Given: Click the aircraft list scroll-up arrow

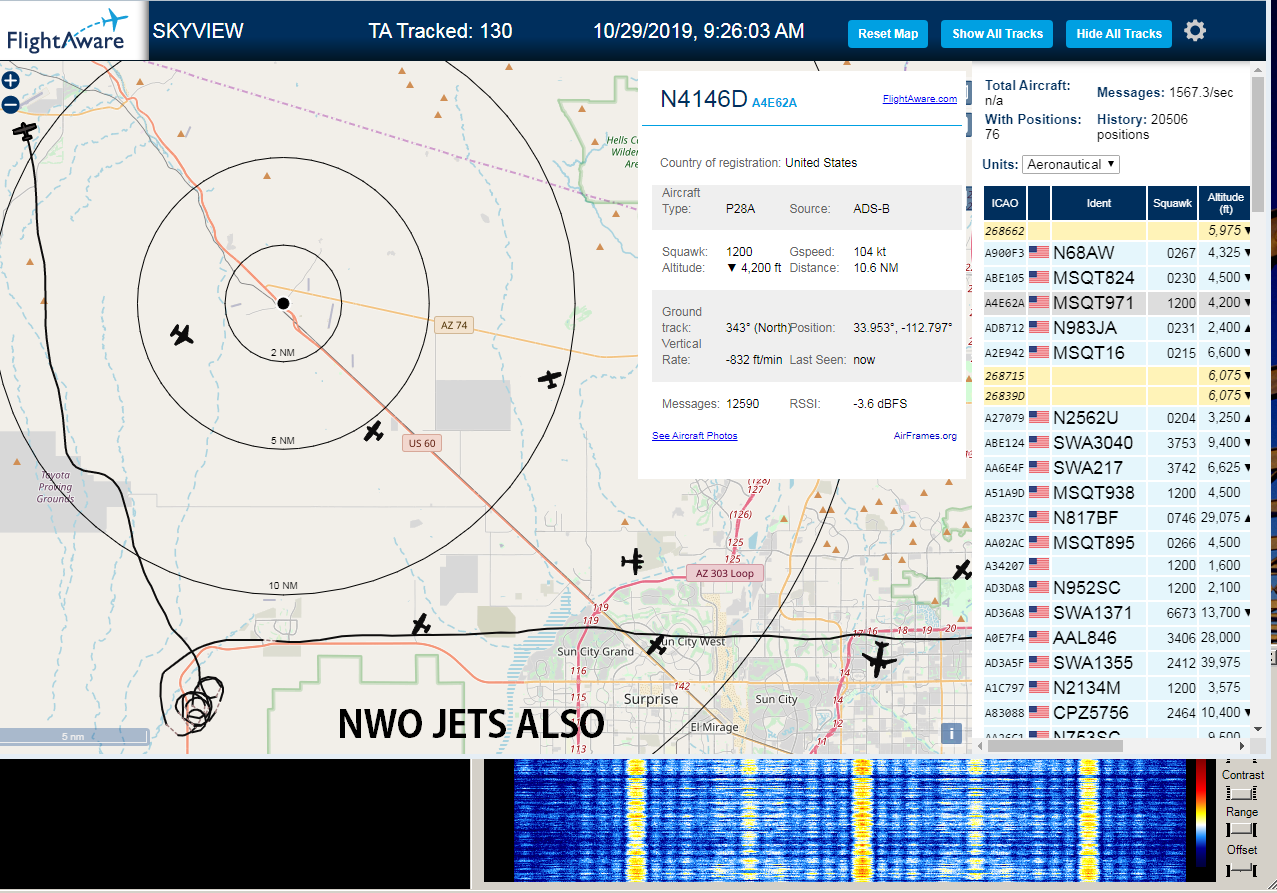Looking at the screenshot, I should click(1258, 70).
